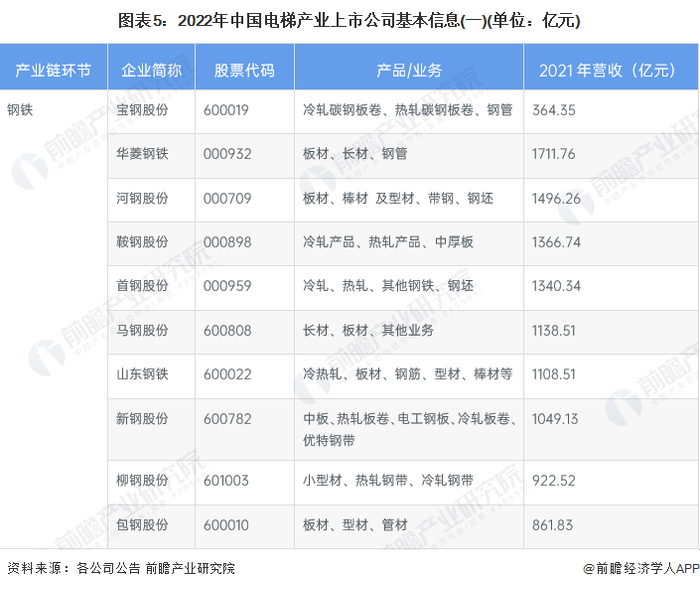Select stock code 000959

227,286
